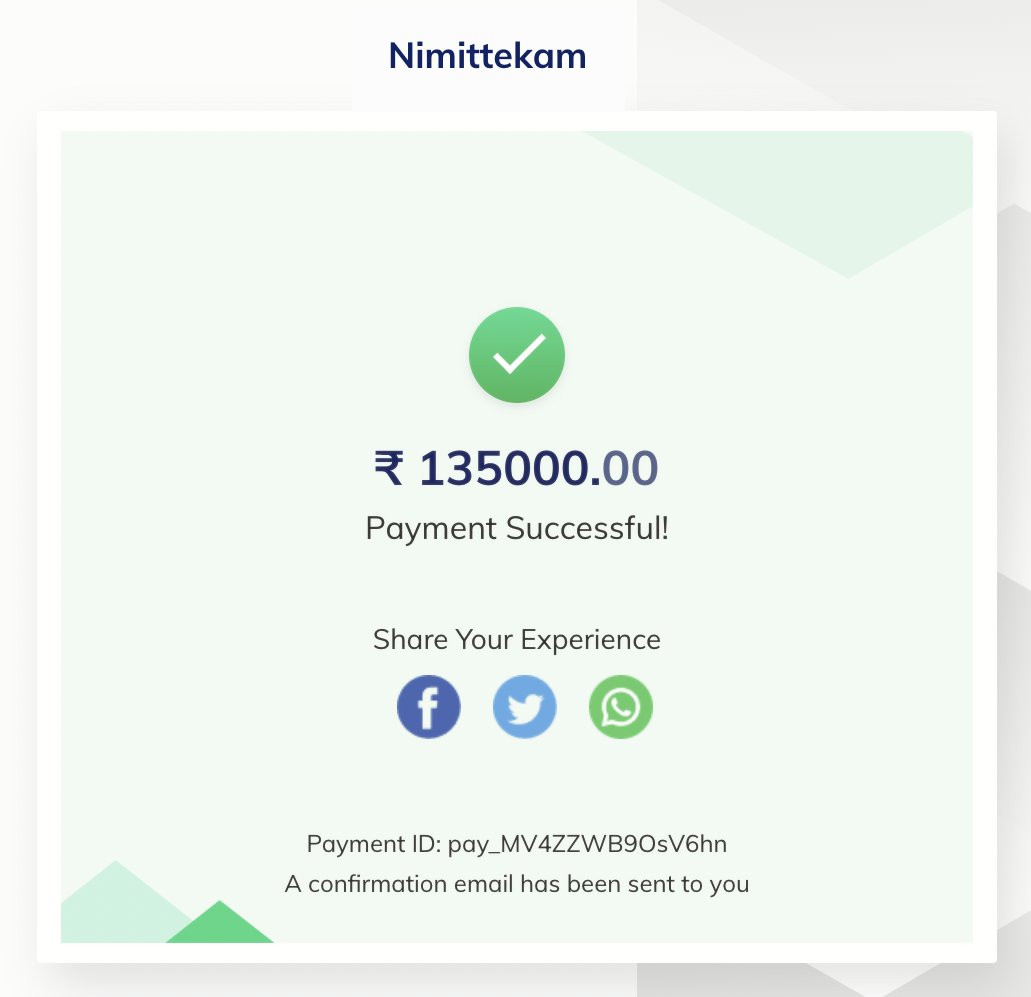
Task: Click the Twitter share icon
Action: click(524, 707)
